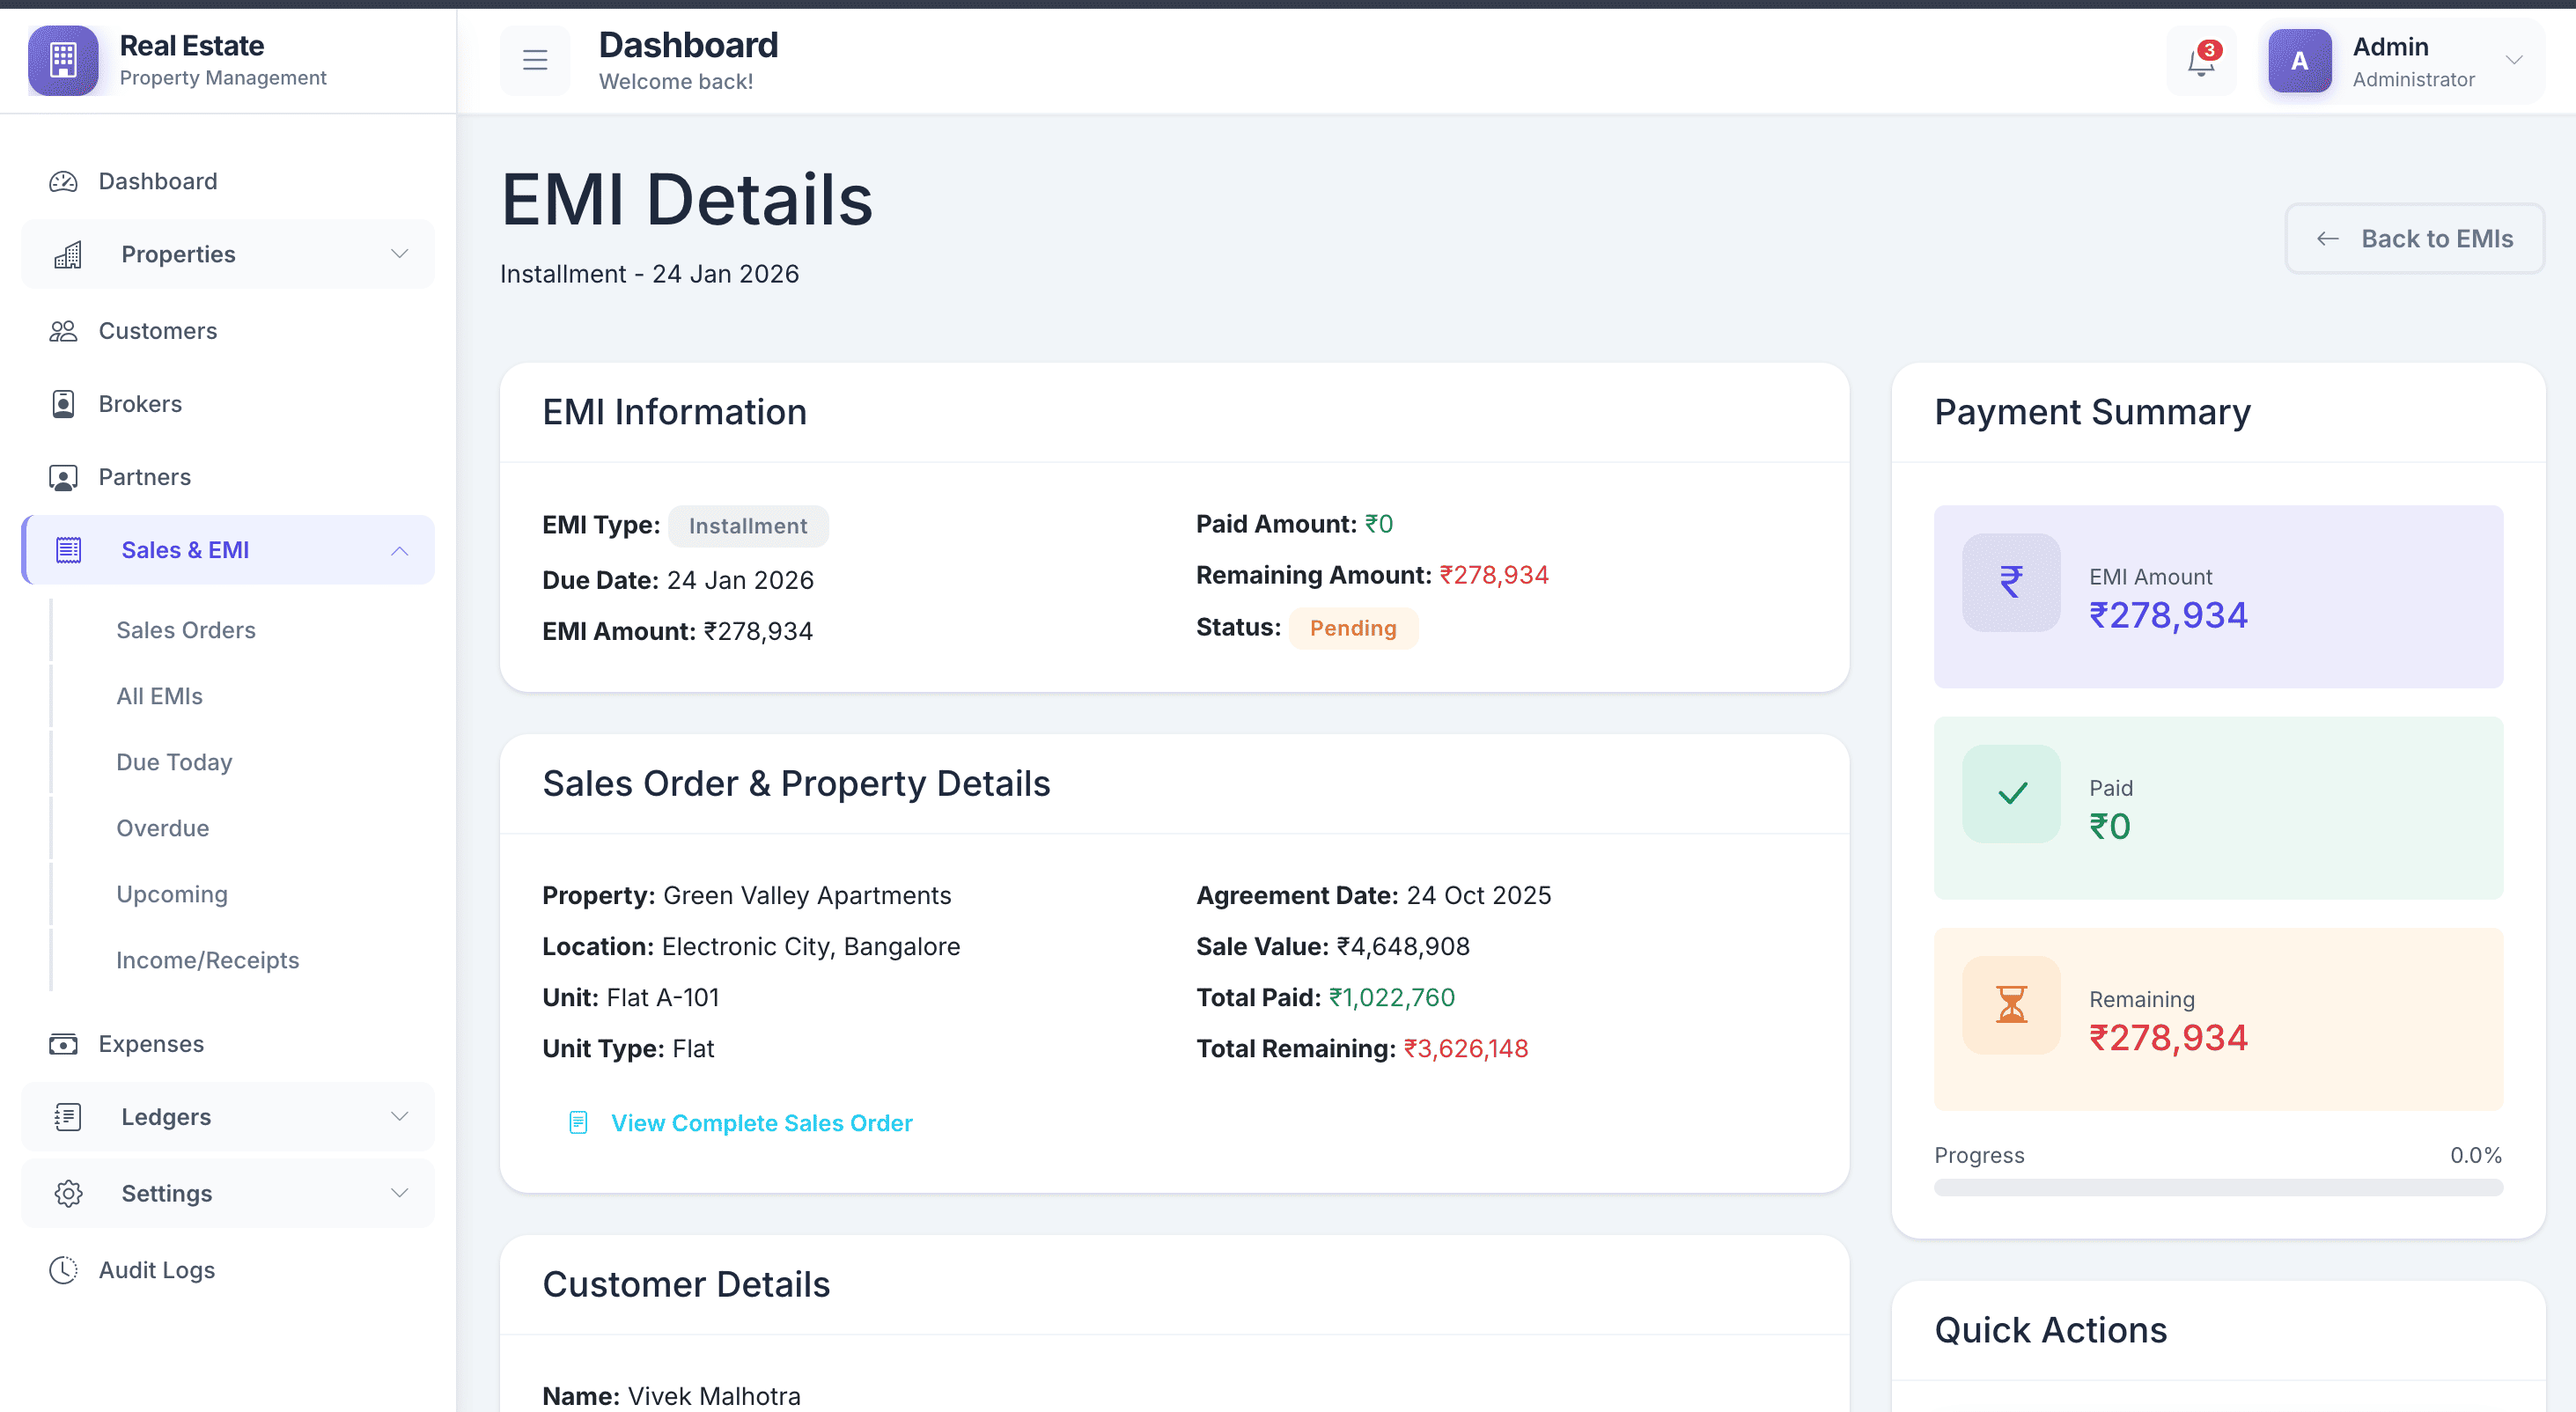
Task: Select Income/Receipts in the sidebar
Action: [x=207, y=960]
